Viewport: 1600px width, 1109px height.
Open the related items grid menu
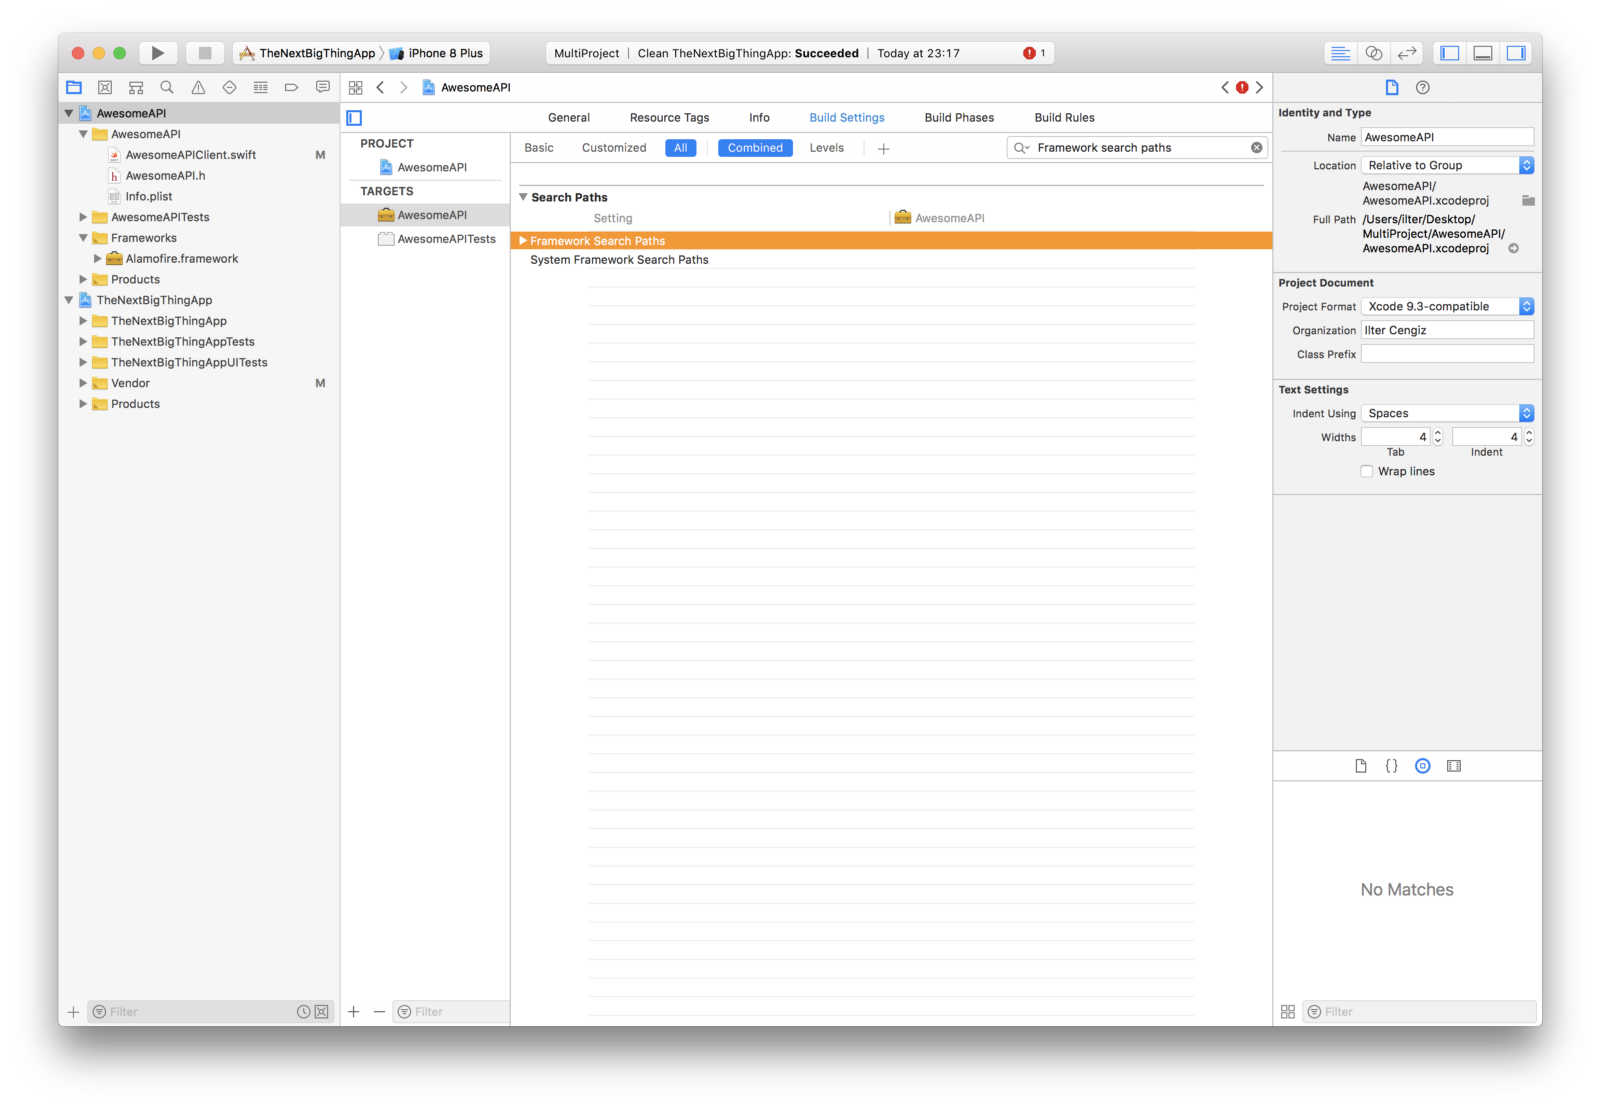click(355, 87)
